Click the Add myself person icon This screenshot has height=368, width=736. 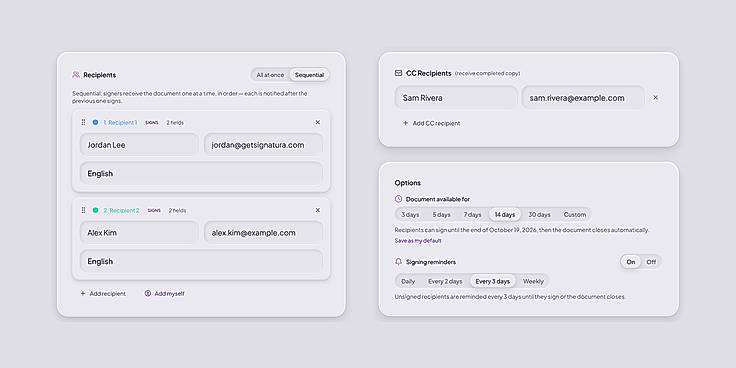(147, 293)
